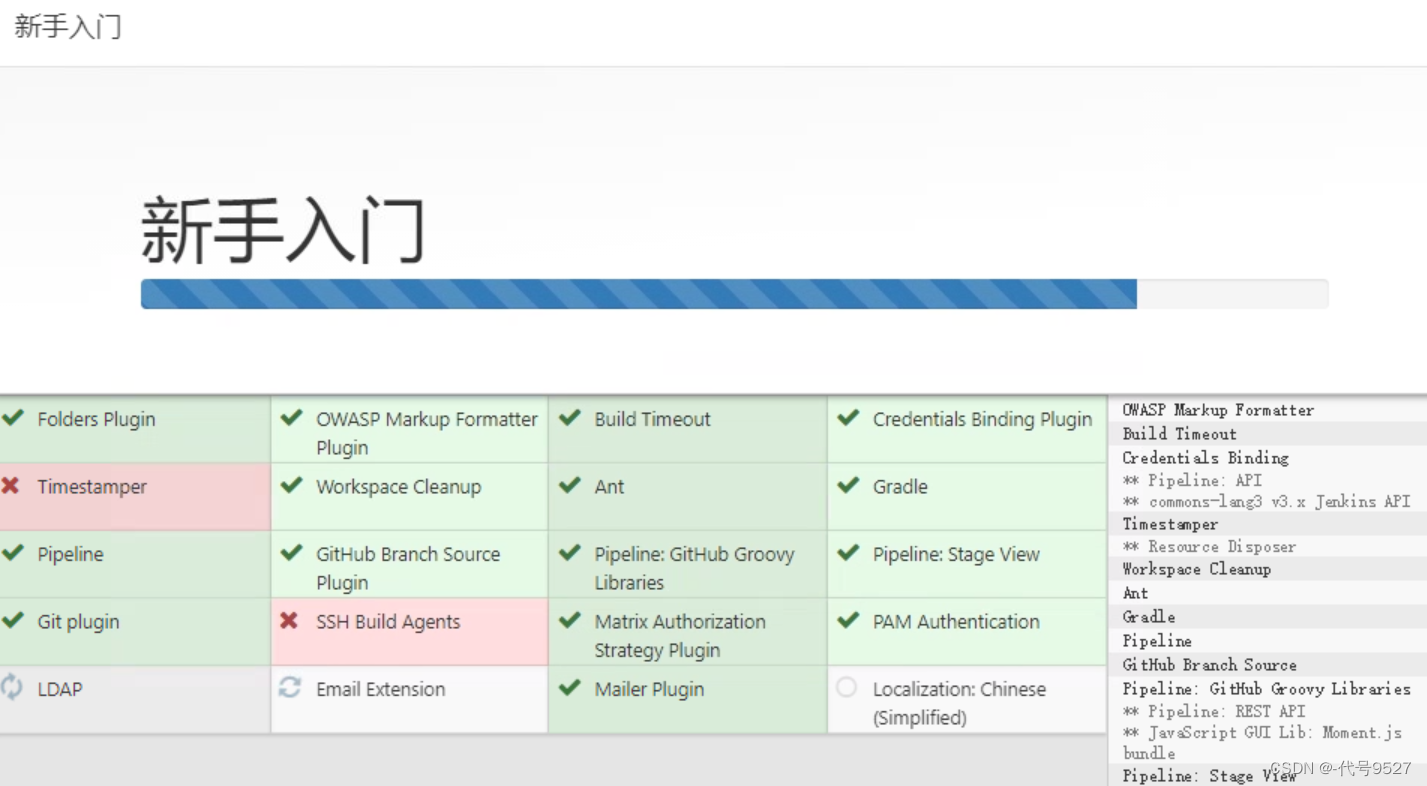This screenshot has width=1427, height=786.
Task: Click the check beside Matrix Authorization Strategy Plugin
Action: (570, 620)
